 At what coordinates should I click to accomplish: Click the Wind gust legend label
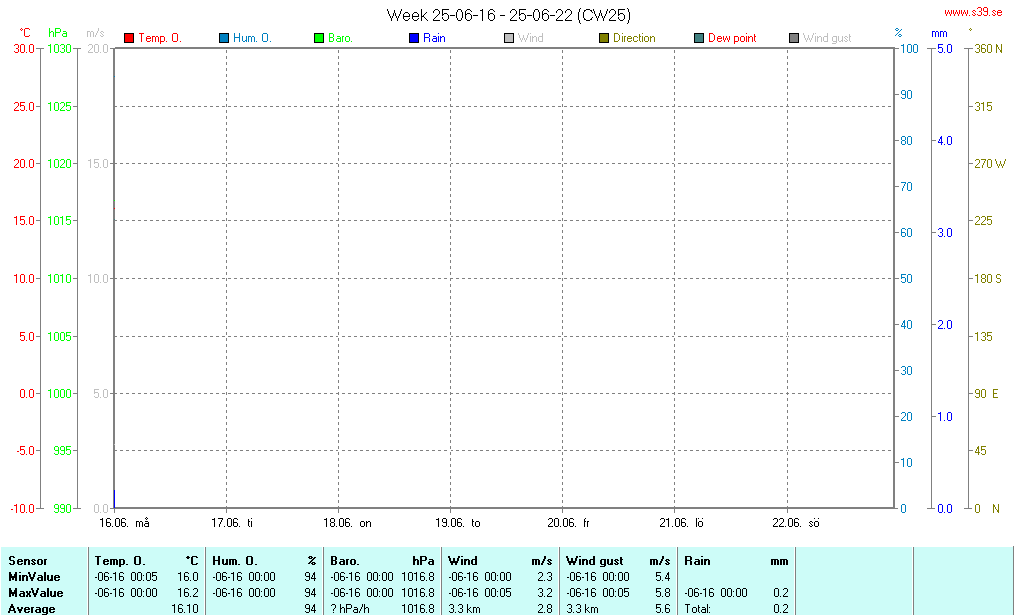(827, 38)
